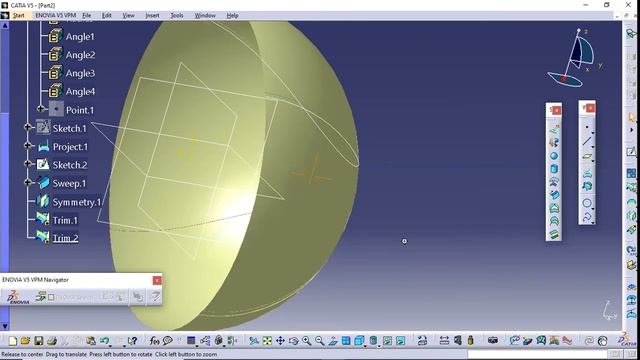This screenshot has width=640, height=360.
Task: Click the tree scrollbar up arrow
Action: click(5, 26)
